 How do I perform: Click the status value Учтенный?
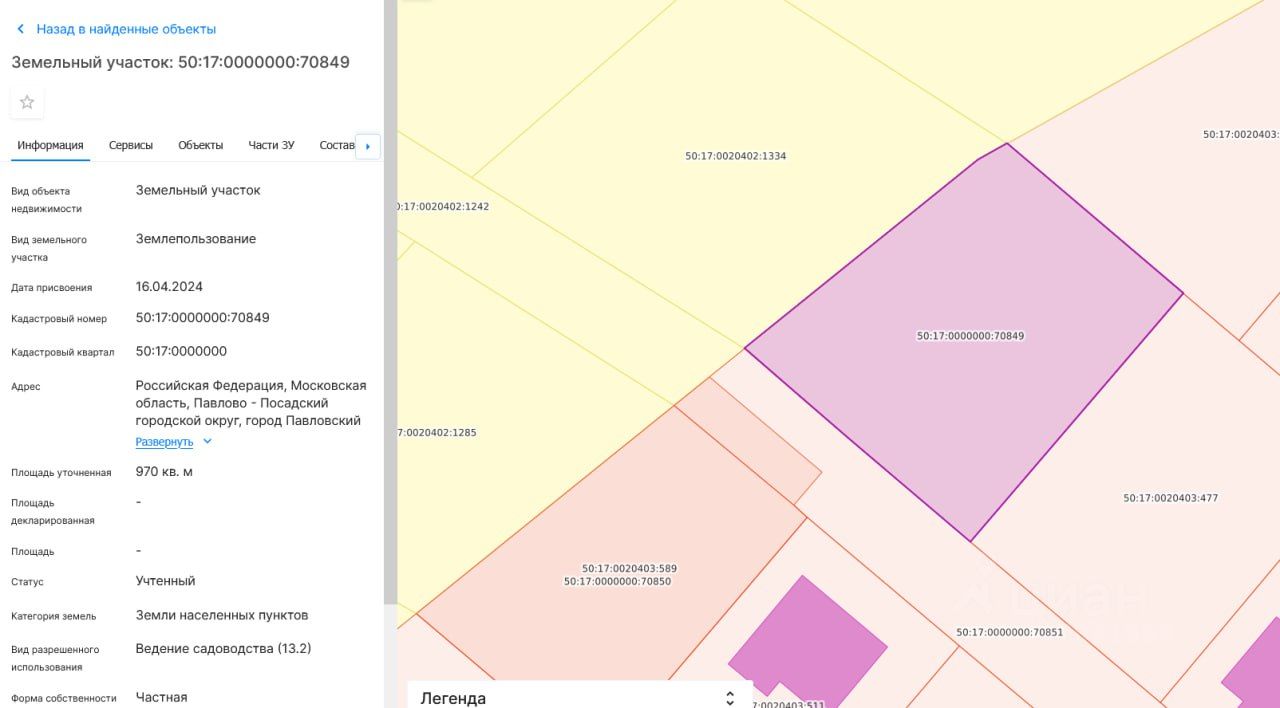coord(165,581)
